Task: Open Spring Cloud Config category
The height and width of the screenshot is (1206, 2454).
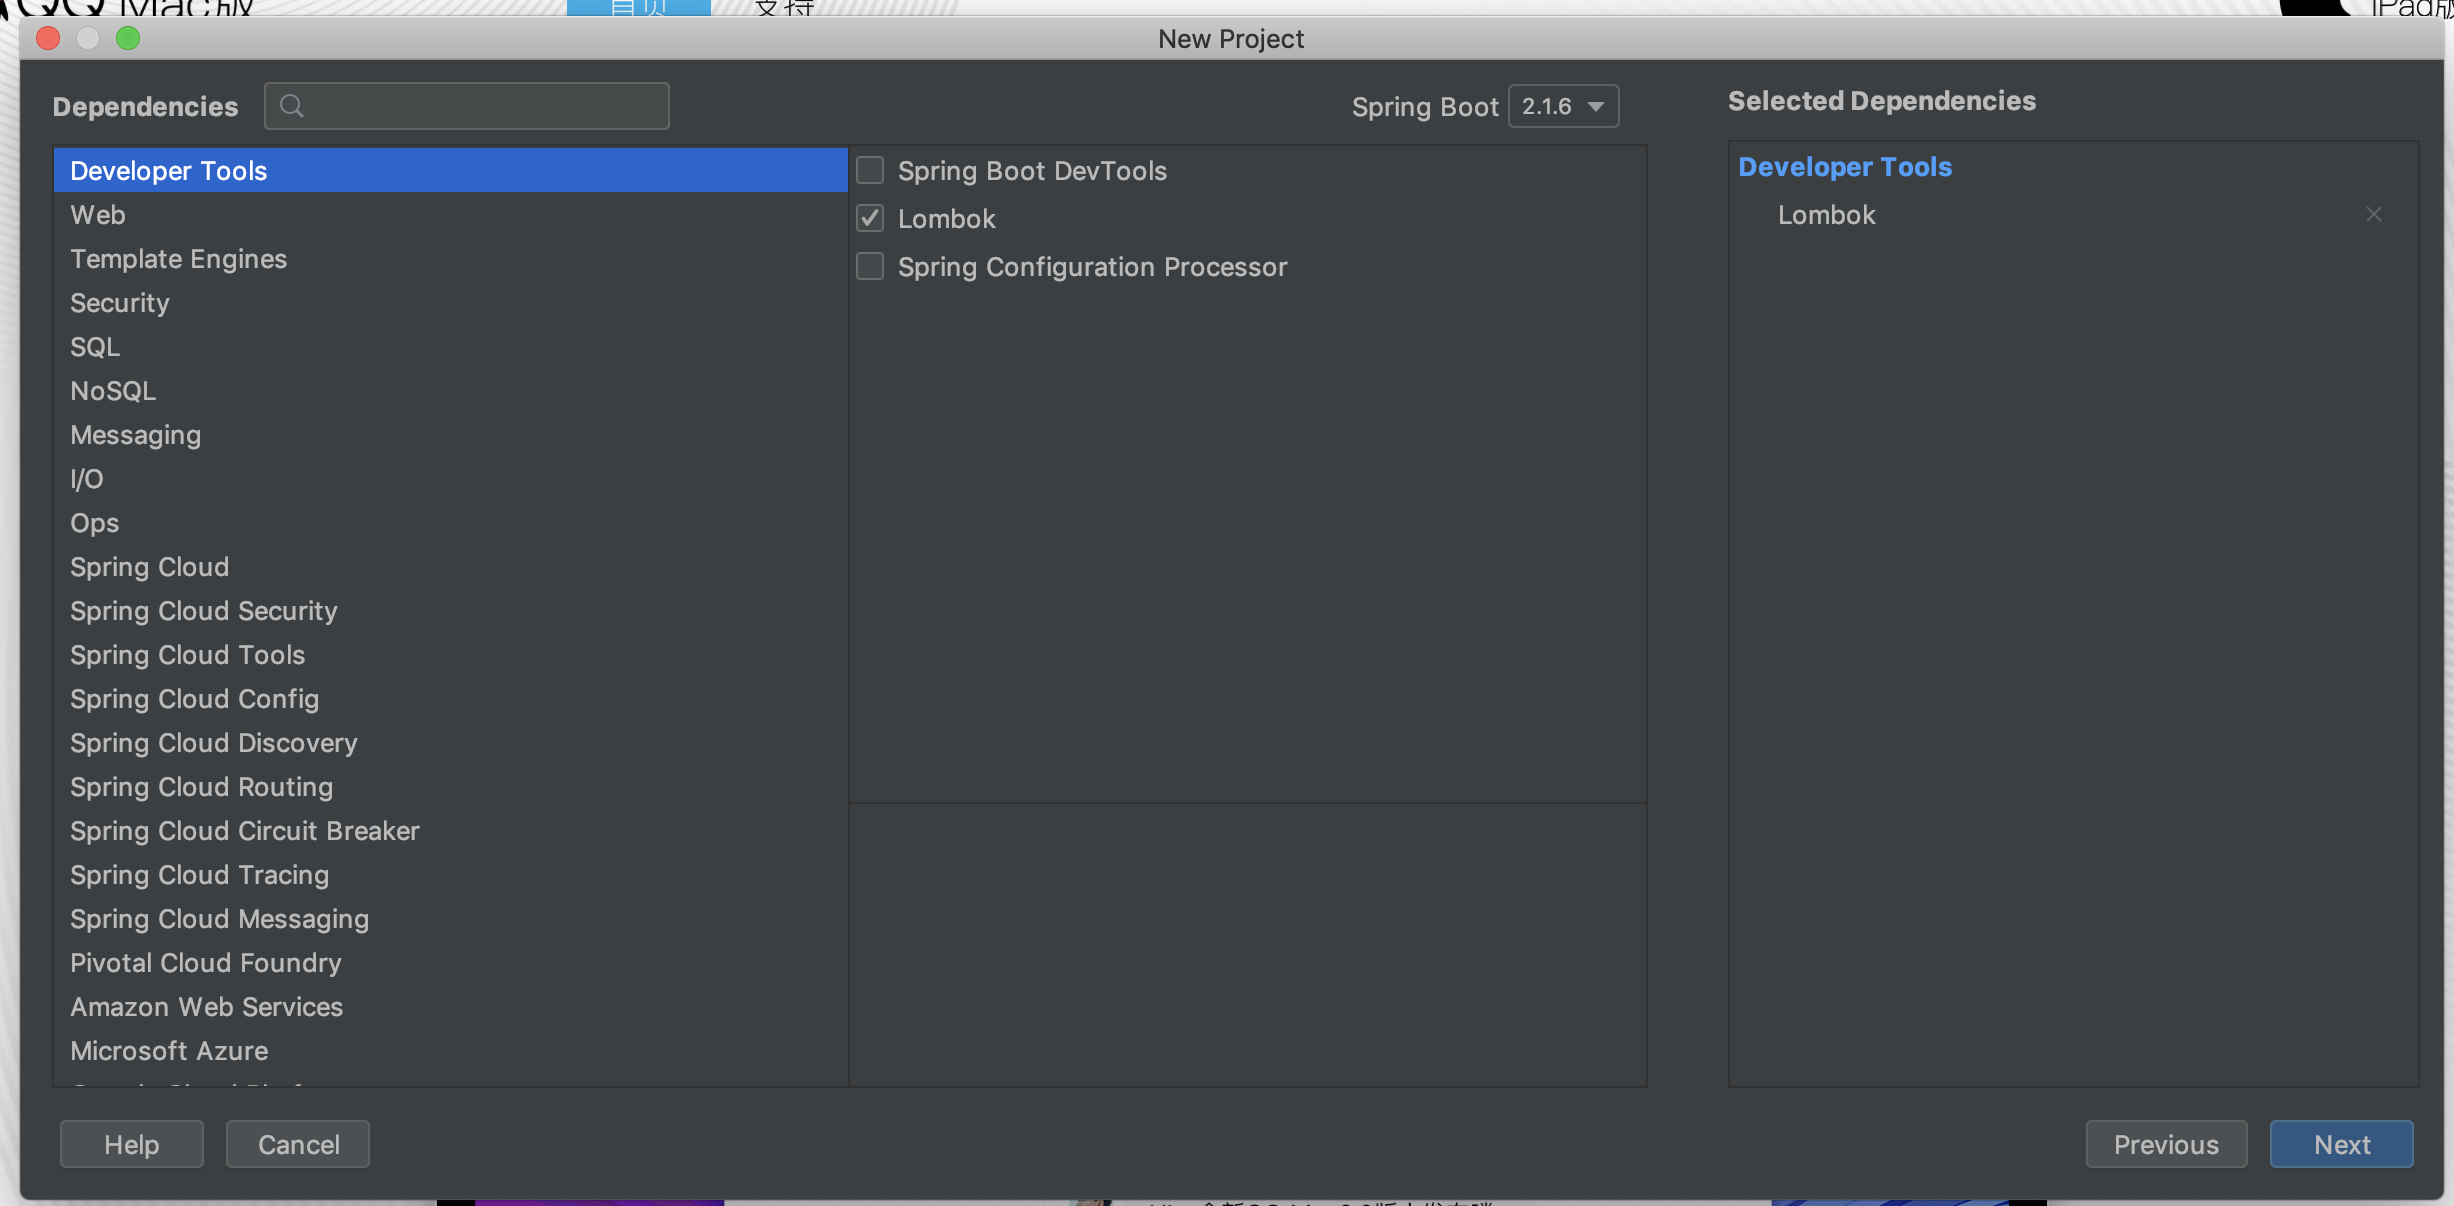Action: (x=450, y=699)
